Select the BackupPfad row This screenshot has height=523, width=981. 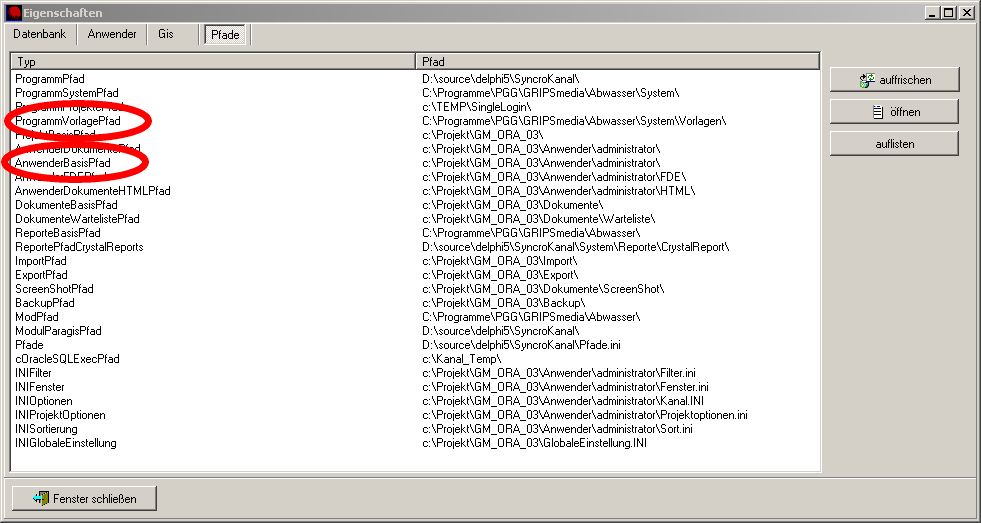pos(45,302)
